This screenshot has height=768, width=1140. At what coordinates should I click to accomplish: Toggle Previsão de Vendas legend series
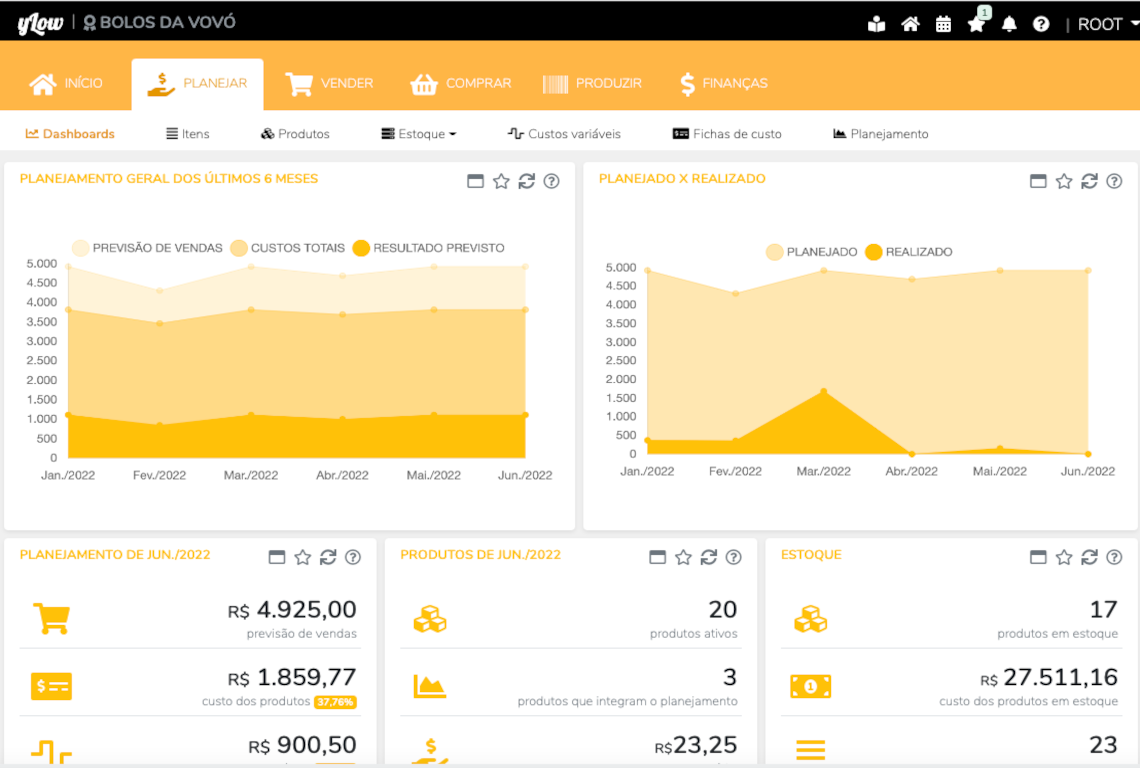point(147,248)
